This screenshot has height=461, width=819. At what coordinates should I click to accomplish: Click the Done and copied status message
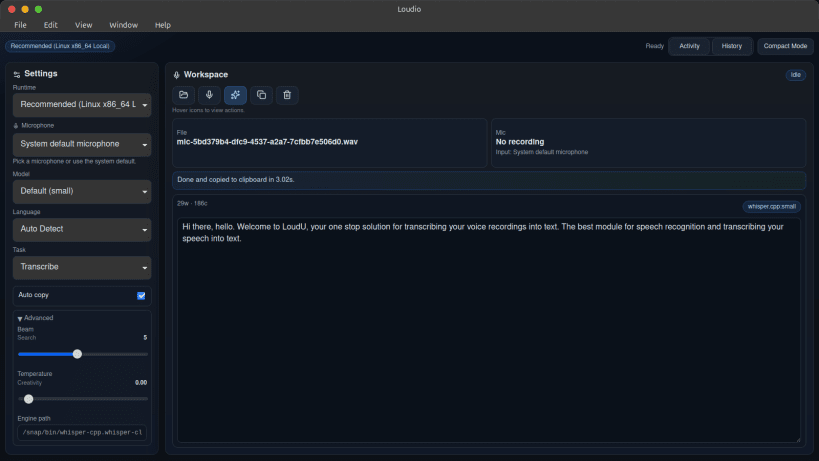coord(236,180)
